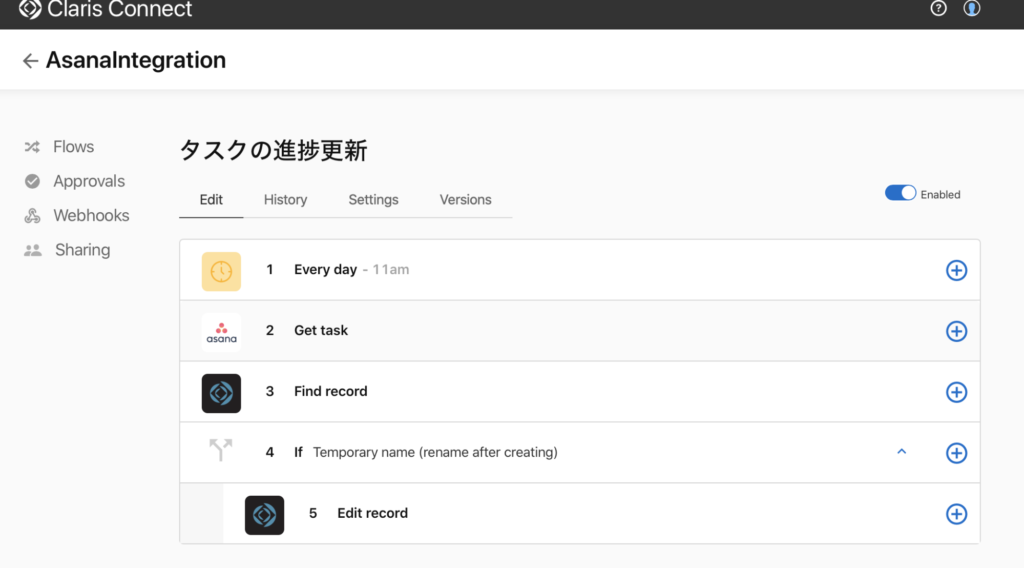Click the help question mark icon
Viewport: 1024px width, 568px height.
(x=938, y=9)
